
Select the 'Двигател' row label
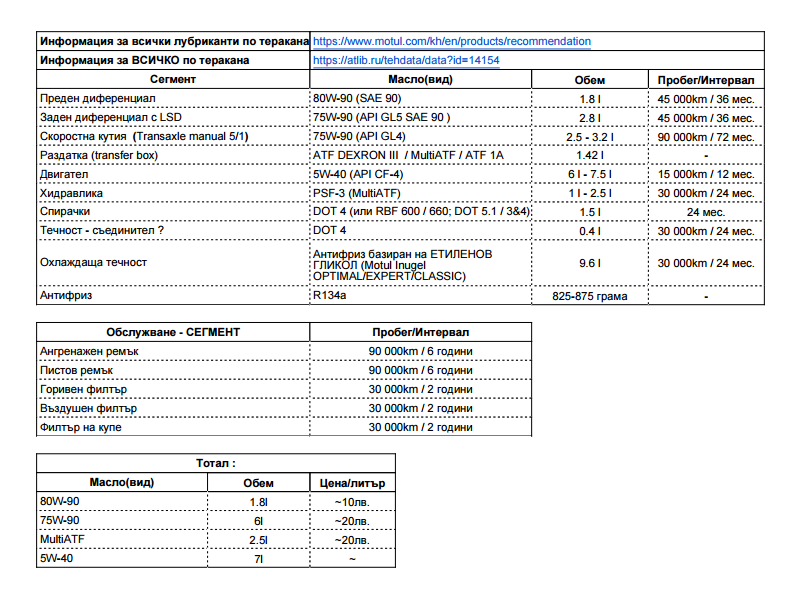(173, 174)
